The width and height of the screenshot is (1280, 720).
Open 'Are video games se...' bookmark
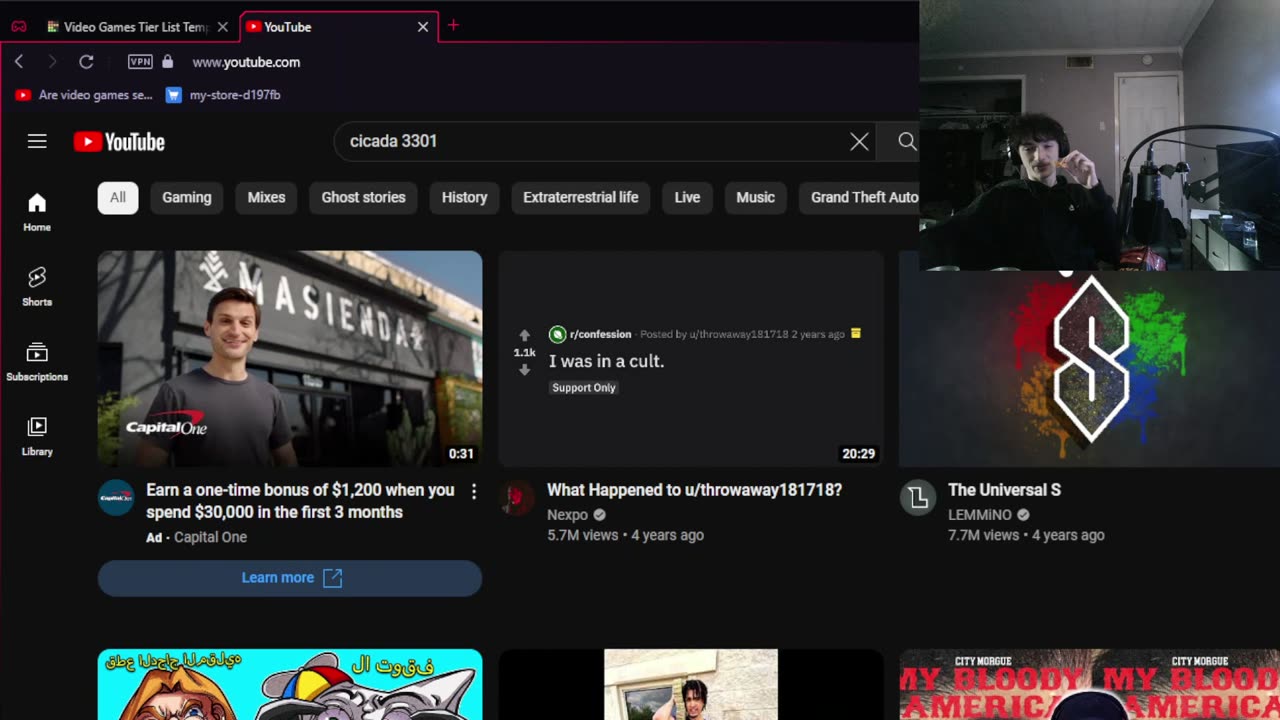click(x=84, y=95)
